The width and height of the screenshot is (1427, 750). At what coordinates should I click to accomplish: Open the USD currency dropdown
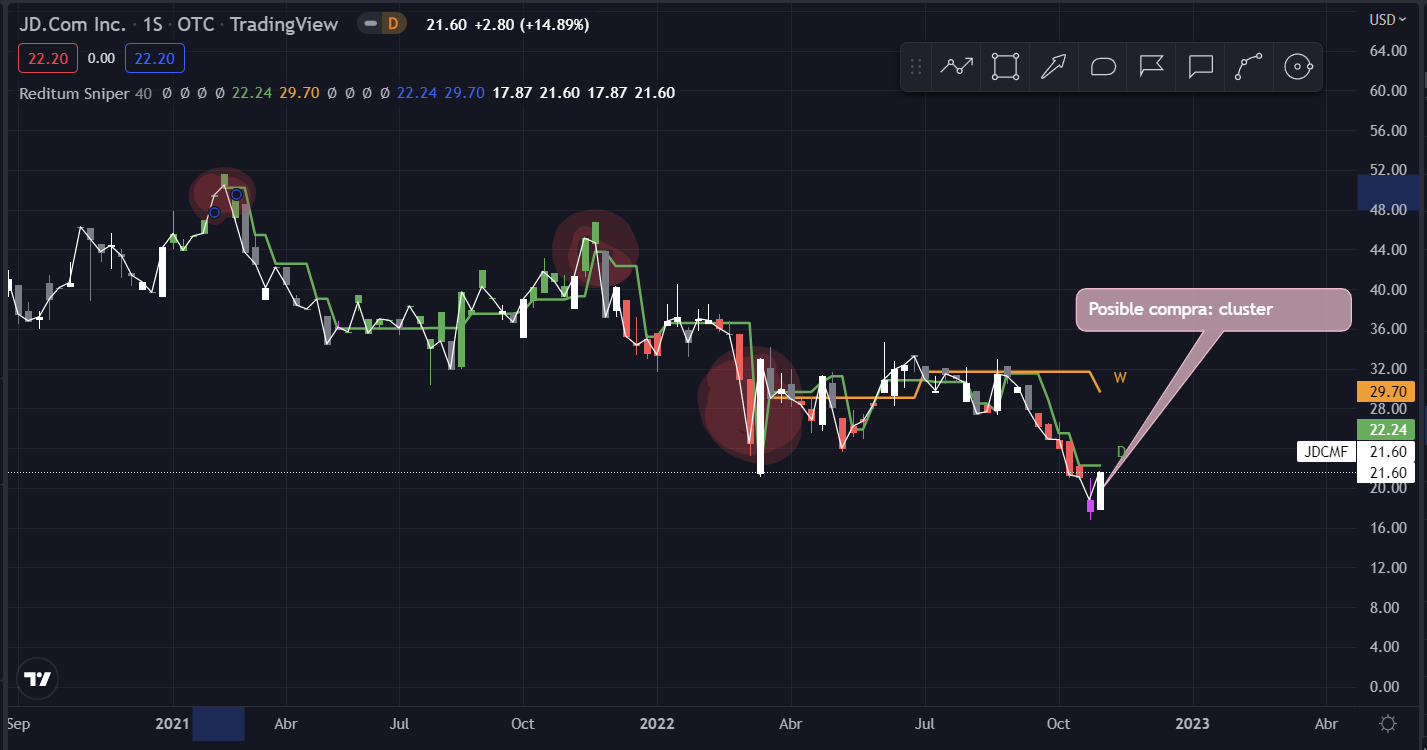[x=1389, y=19]
